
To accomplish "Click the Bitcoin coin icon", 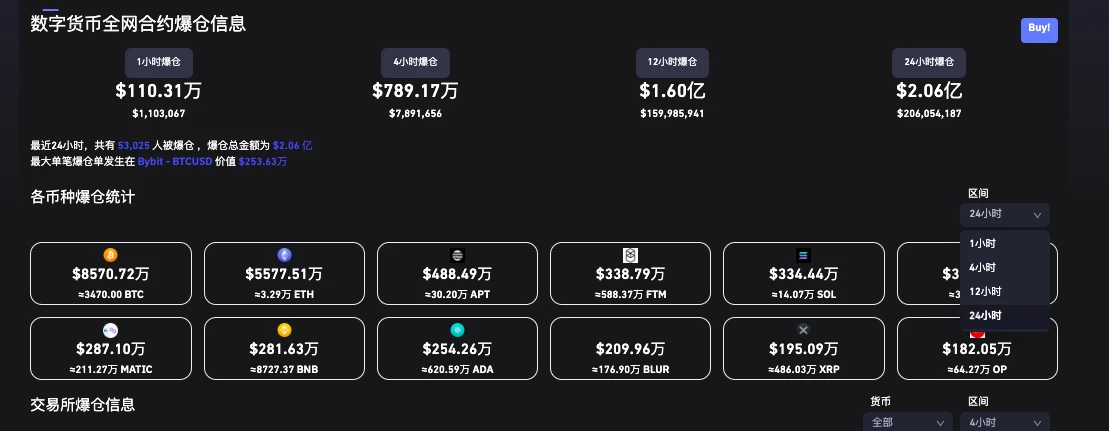I will (110, 255).
